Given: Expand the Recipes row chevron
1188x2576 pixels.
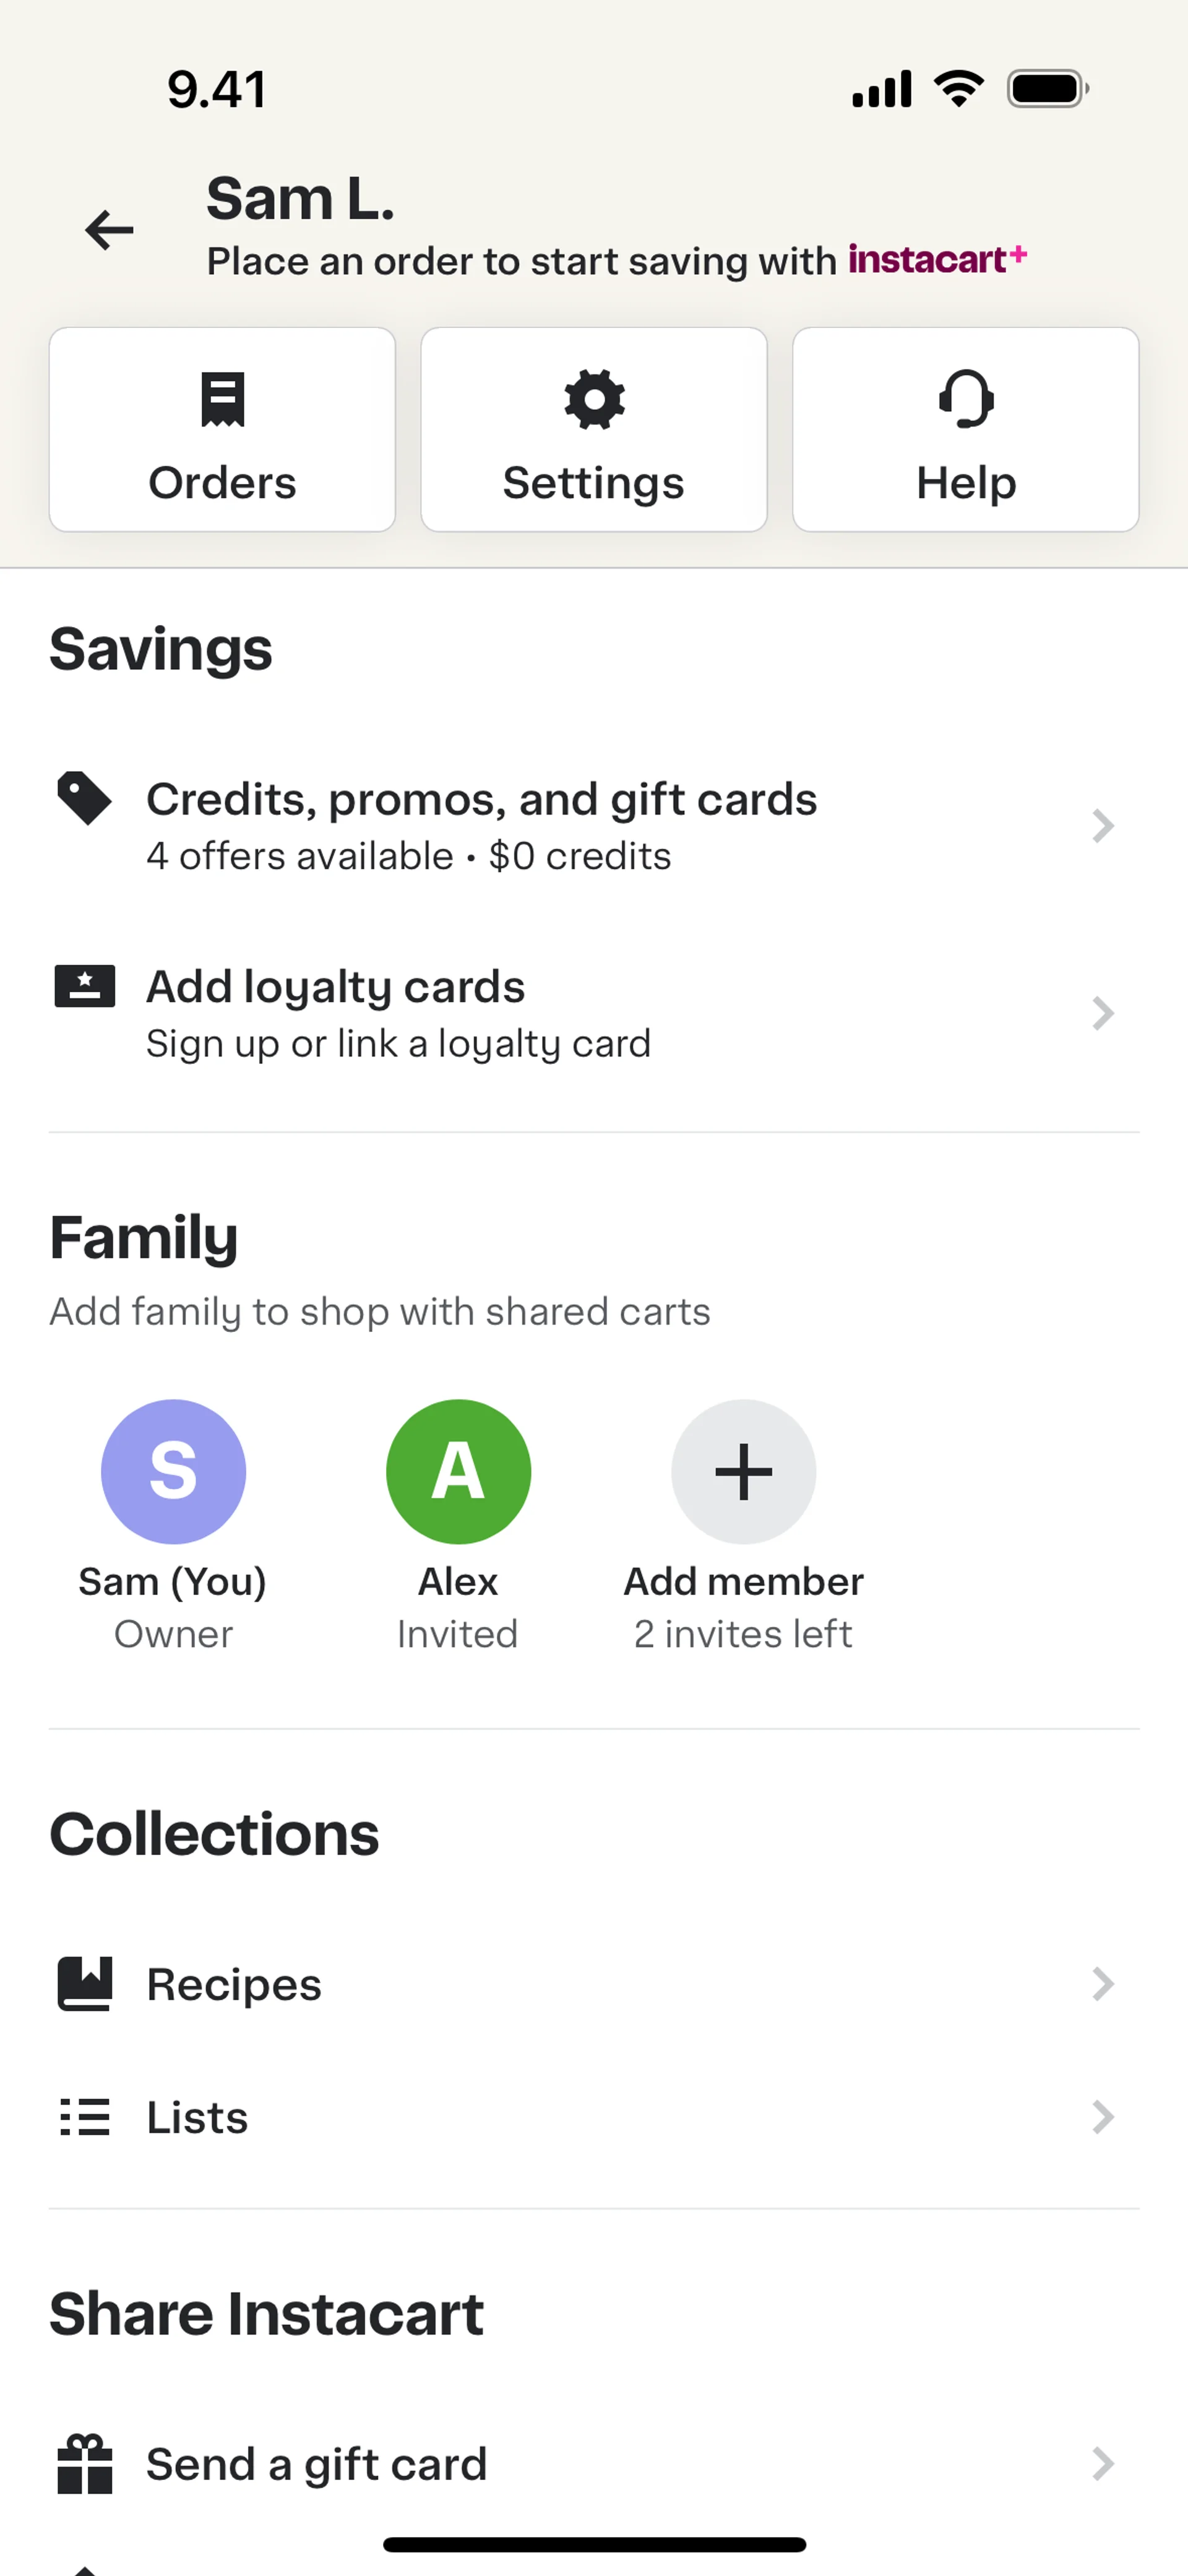Looking at the screenshot, I should tap(1102, 1984).
